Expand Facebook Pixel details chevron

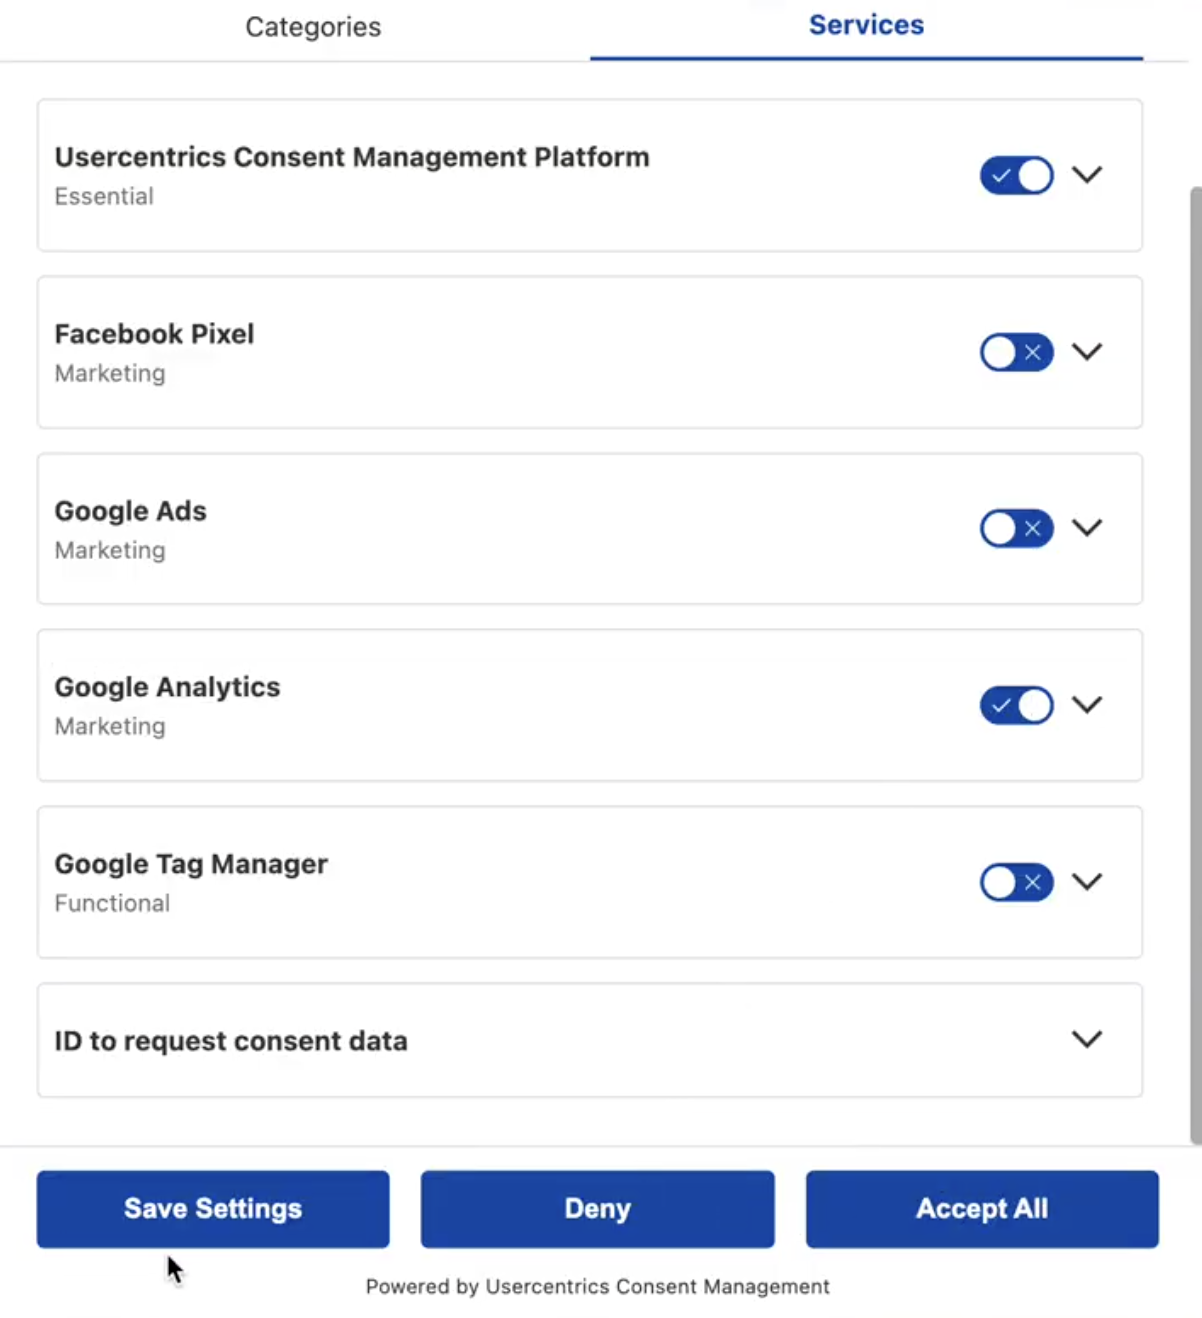pos(1087,351)
